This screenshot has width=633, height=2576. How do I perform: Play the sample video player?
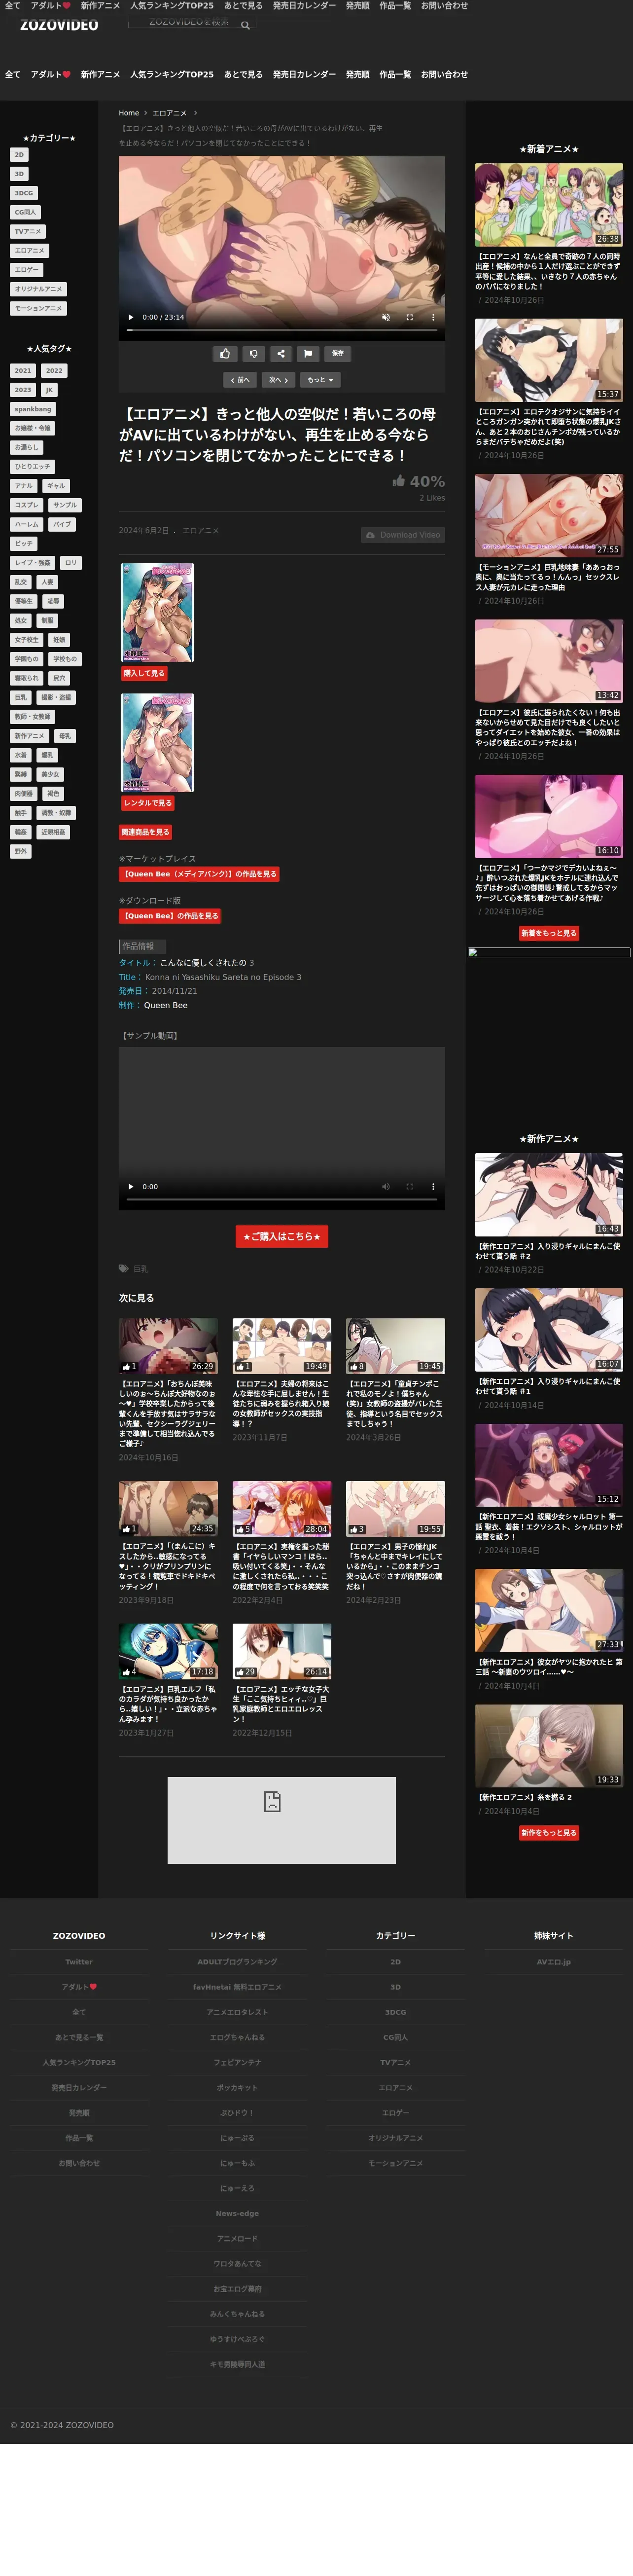[131, 1187]
